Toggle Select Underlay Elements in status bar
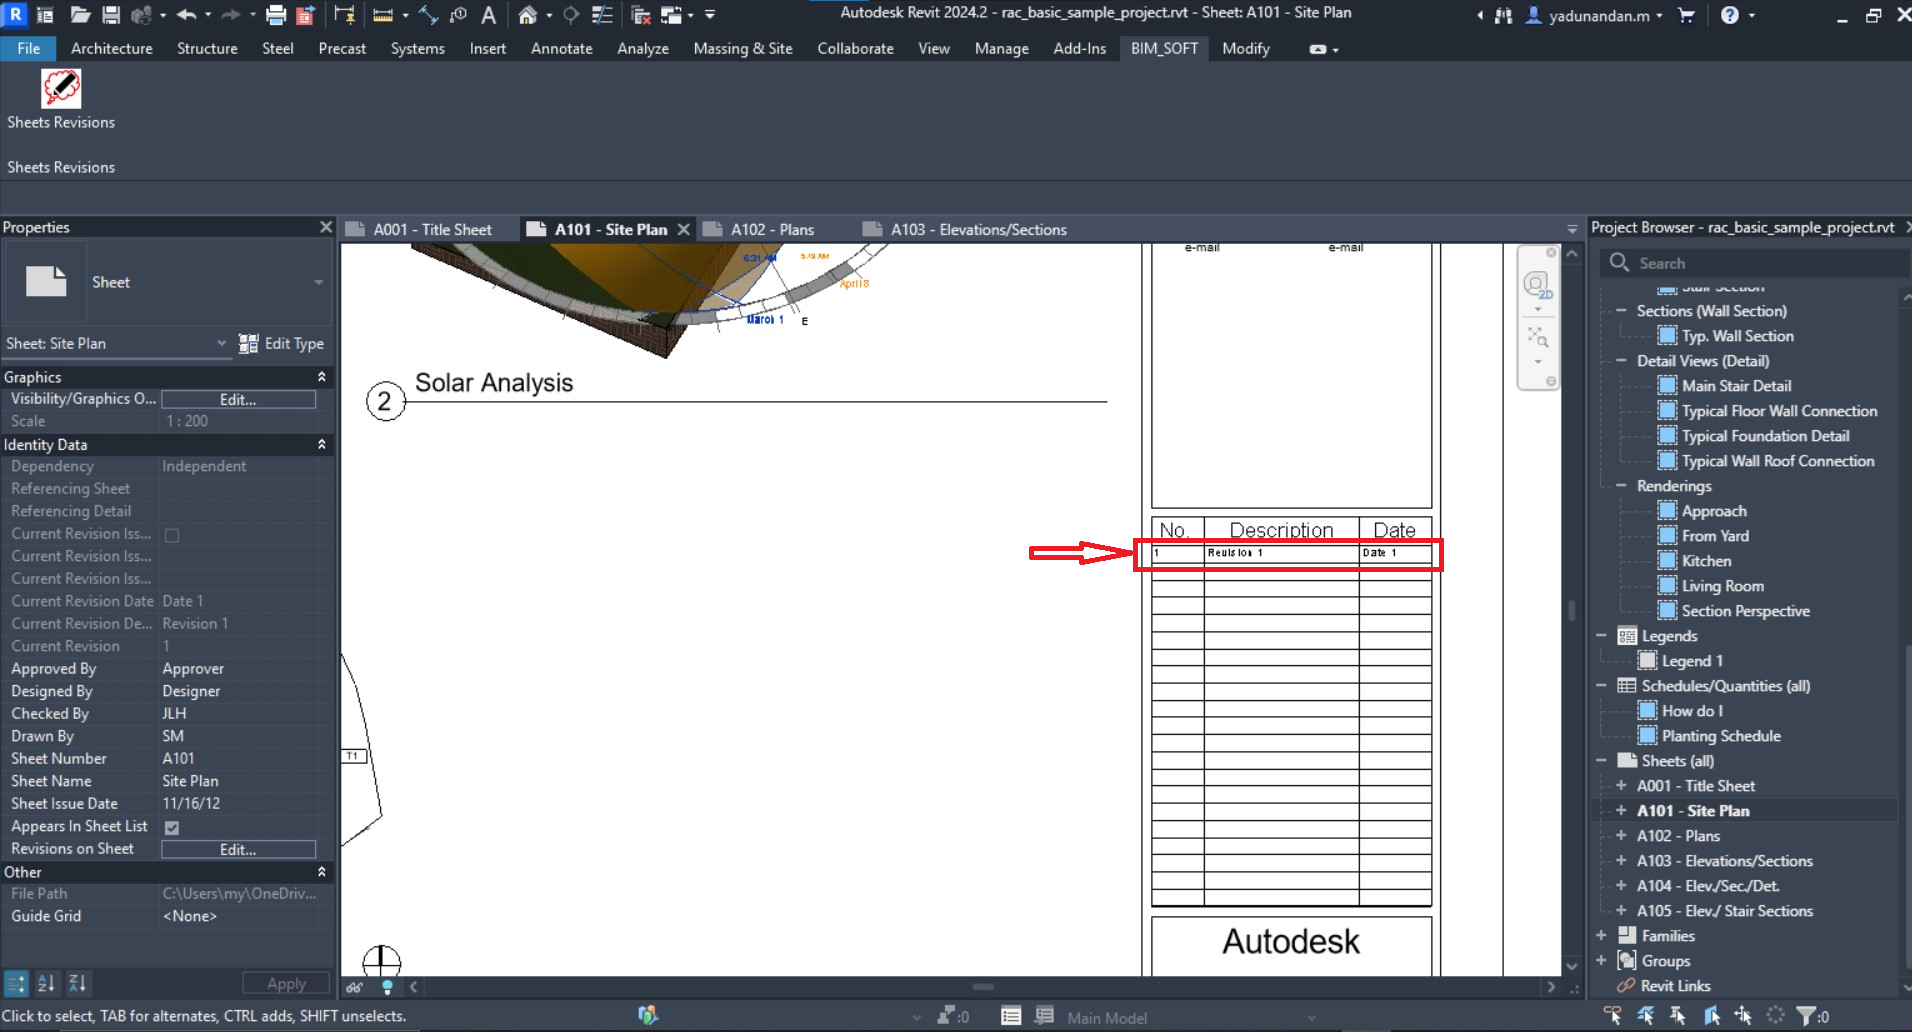 coord(1645,1016)
